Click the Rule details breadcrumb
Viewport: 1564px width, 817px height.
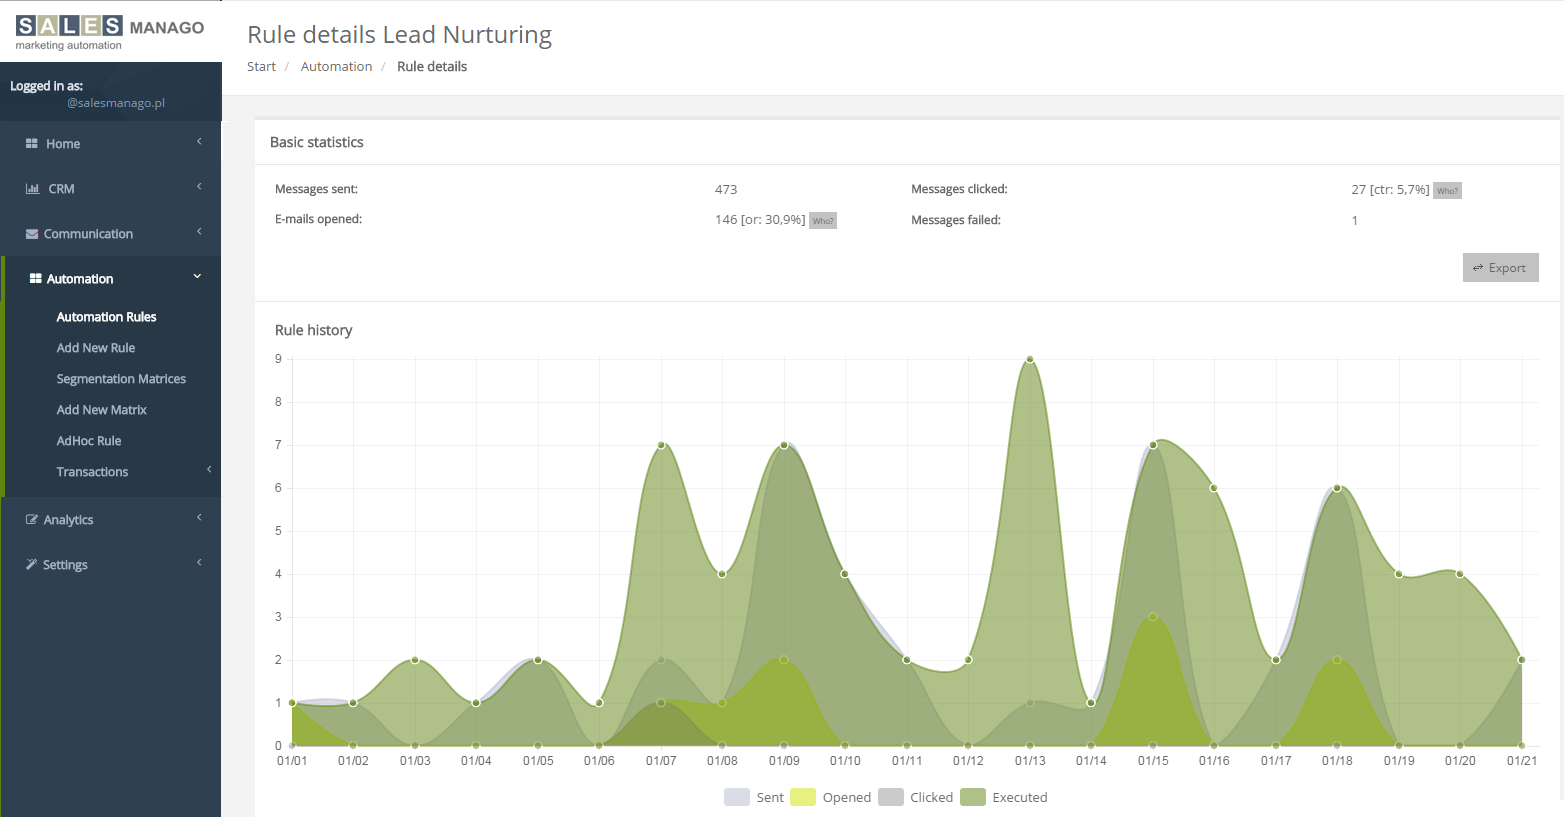[432, 67]
